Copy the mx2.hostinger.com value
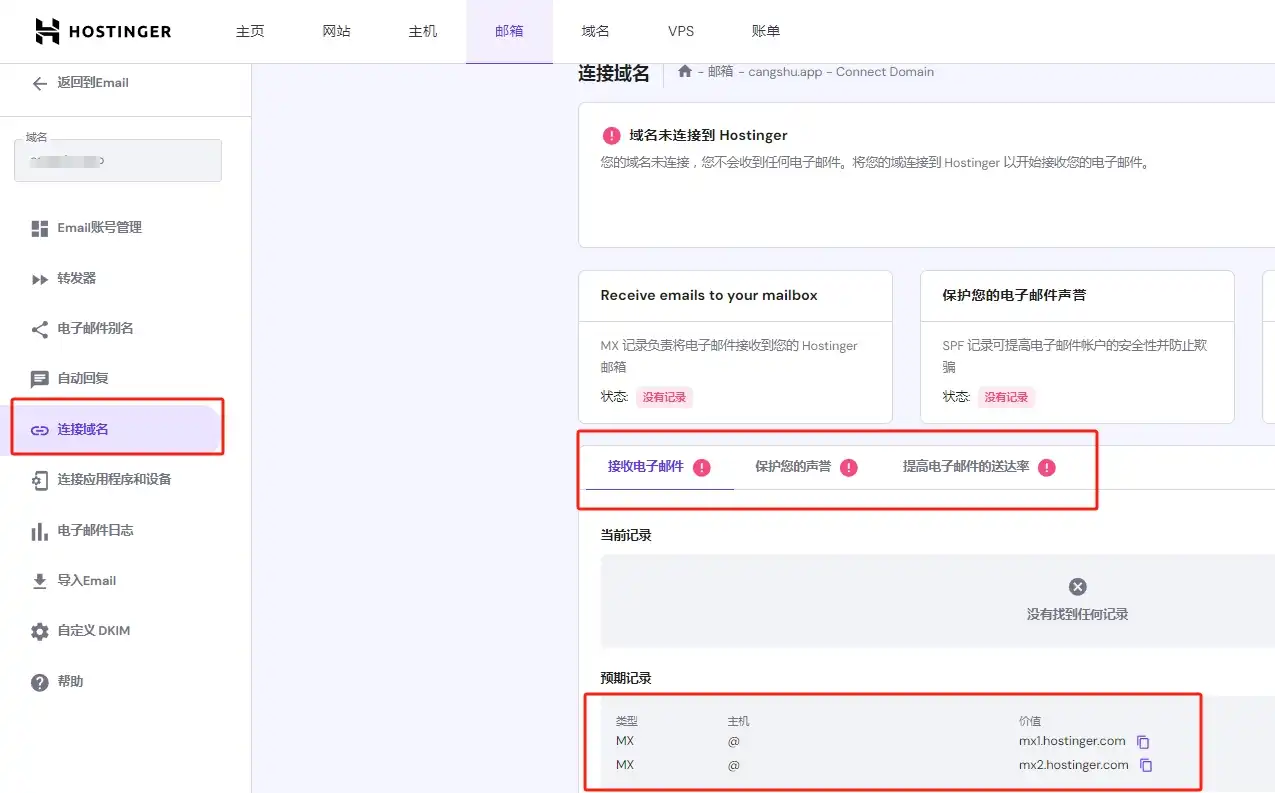1275x793 pixels. click(x=1147, y=765)
